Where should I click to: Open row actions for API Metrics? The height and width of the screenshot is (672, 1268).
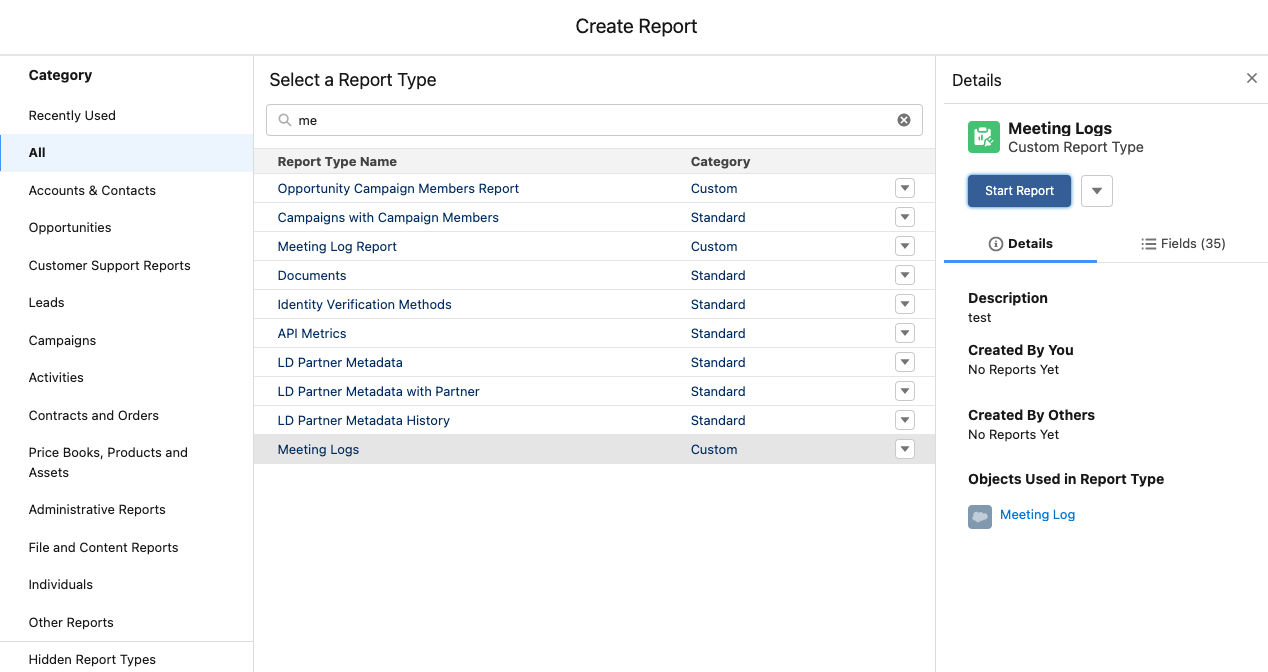(905, 333)
